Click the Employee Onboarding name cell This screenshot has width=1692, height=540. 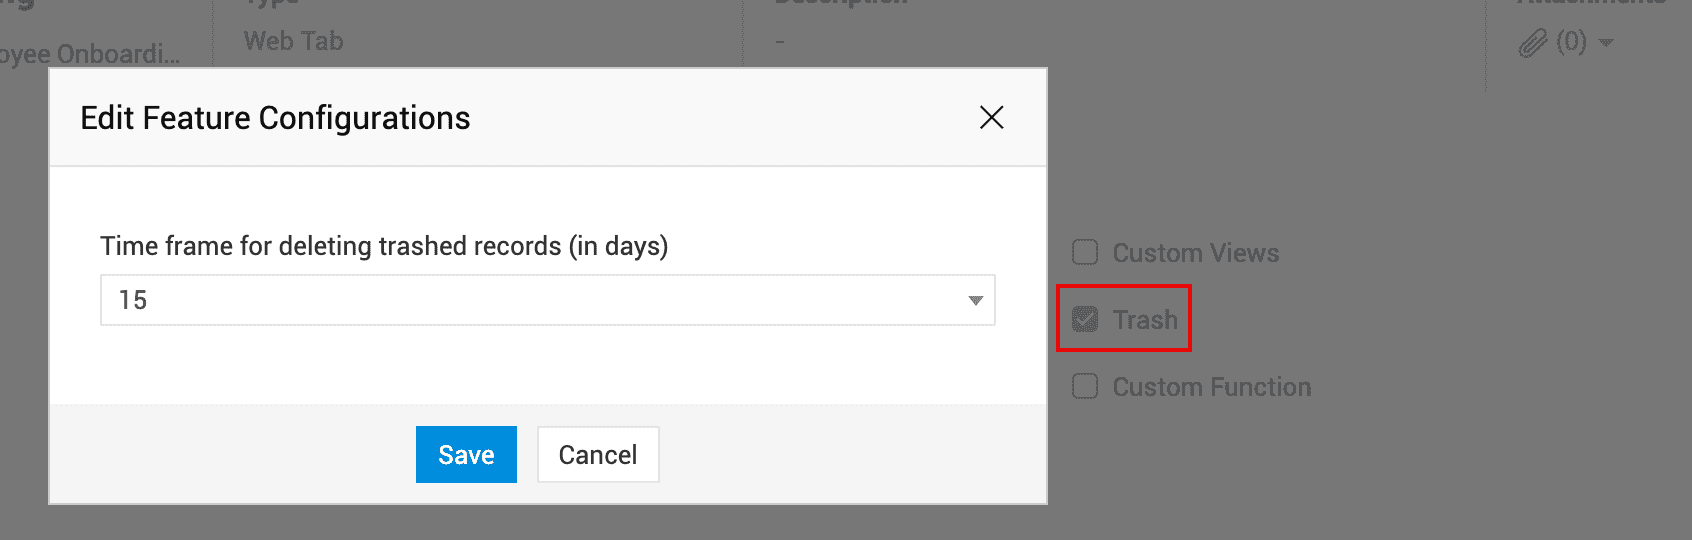pyautogui.click(x=90, y=54)
